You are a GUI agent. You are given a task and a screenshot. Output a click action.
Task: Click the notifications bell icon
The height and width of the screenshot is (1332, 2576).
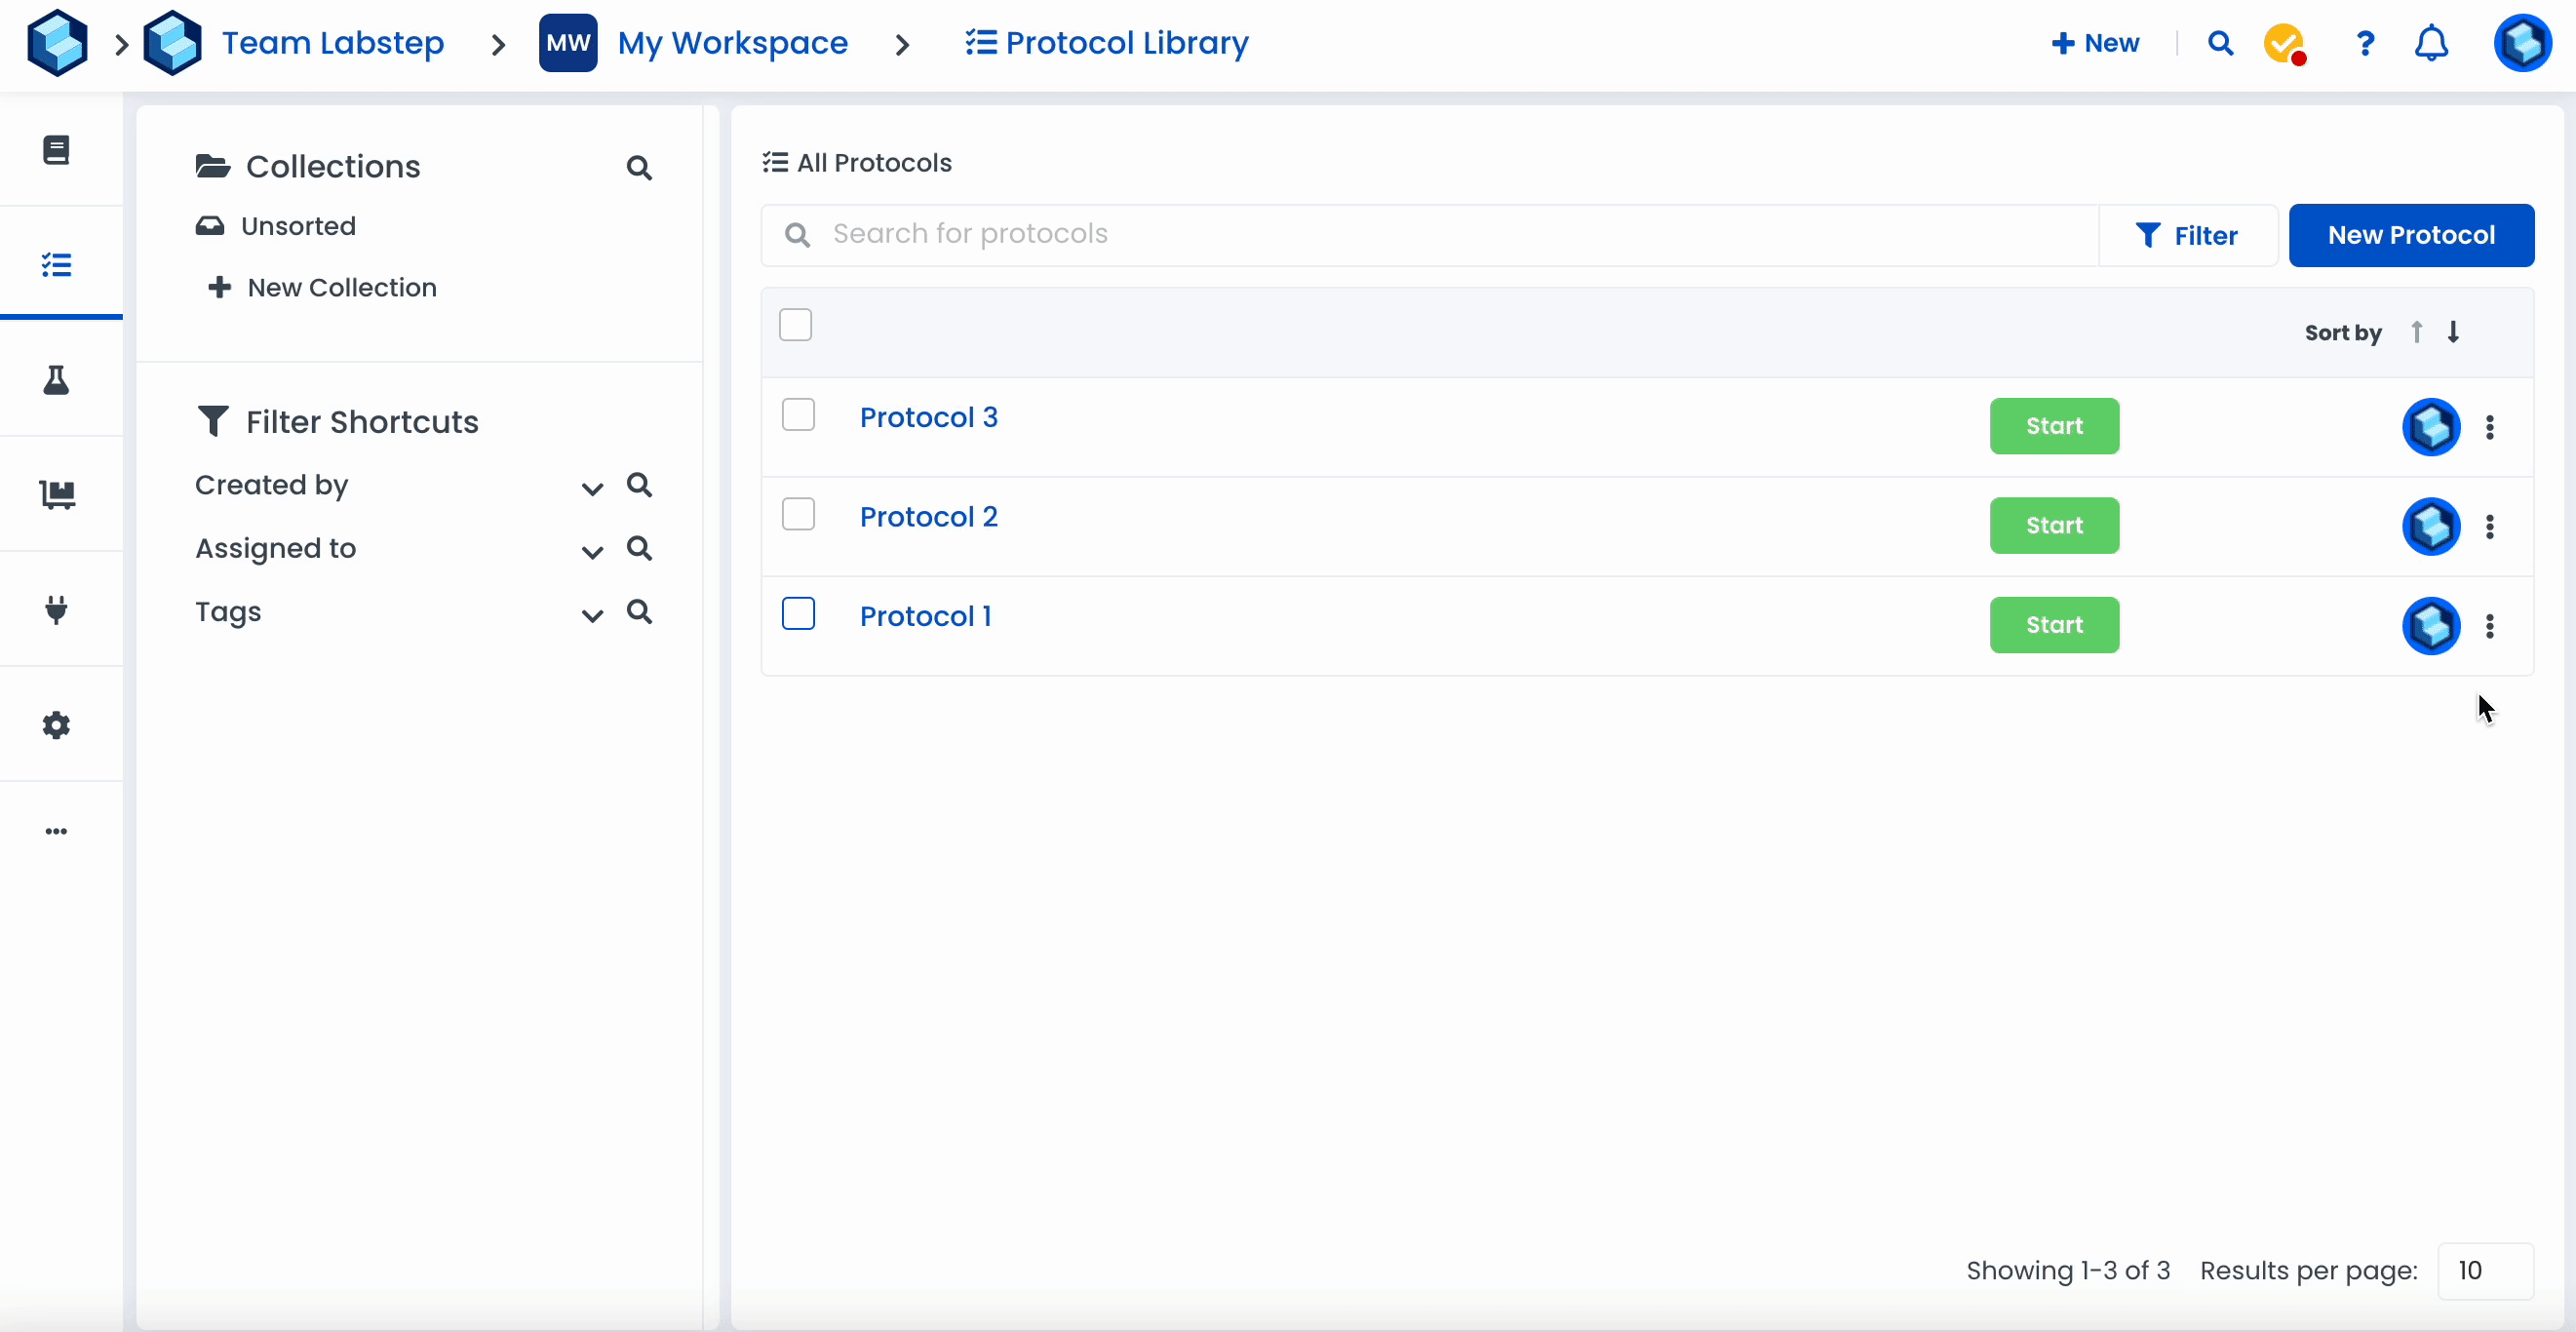pos(2431,44)
